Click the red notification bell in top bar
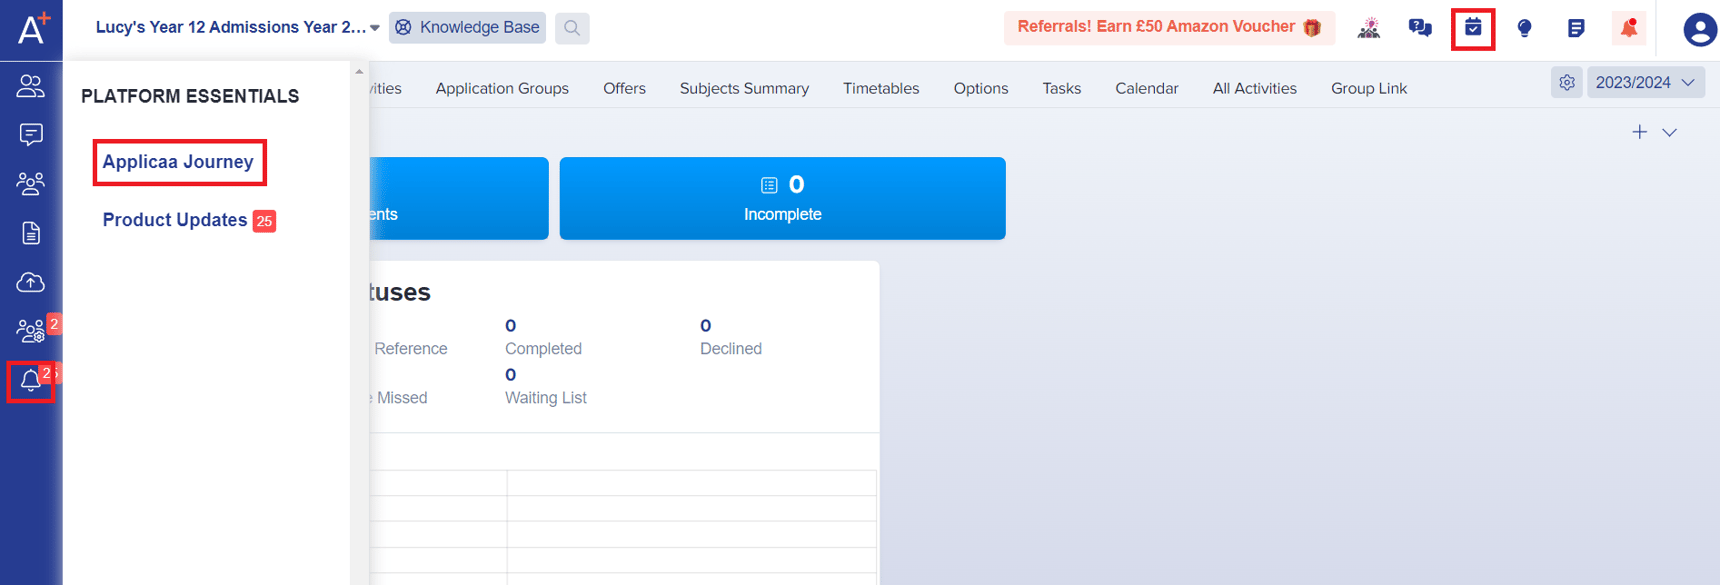 coord(1628,28)
